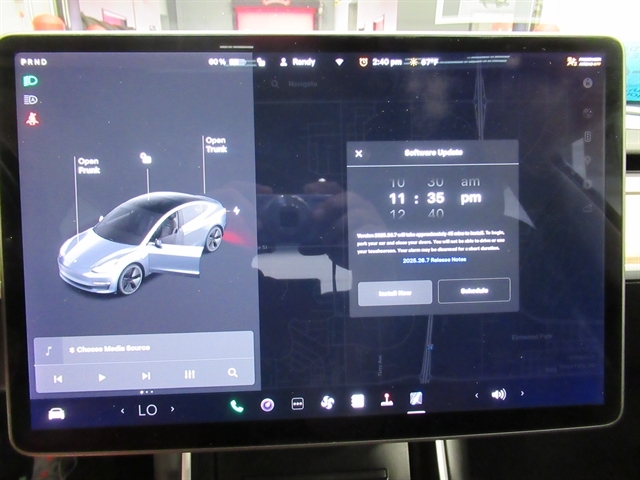Tap the alarm clock update icon
This screenshot has height=480, width=640.
point(363,62)
